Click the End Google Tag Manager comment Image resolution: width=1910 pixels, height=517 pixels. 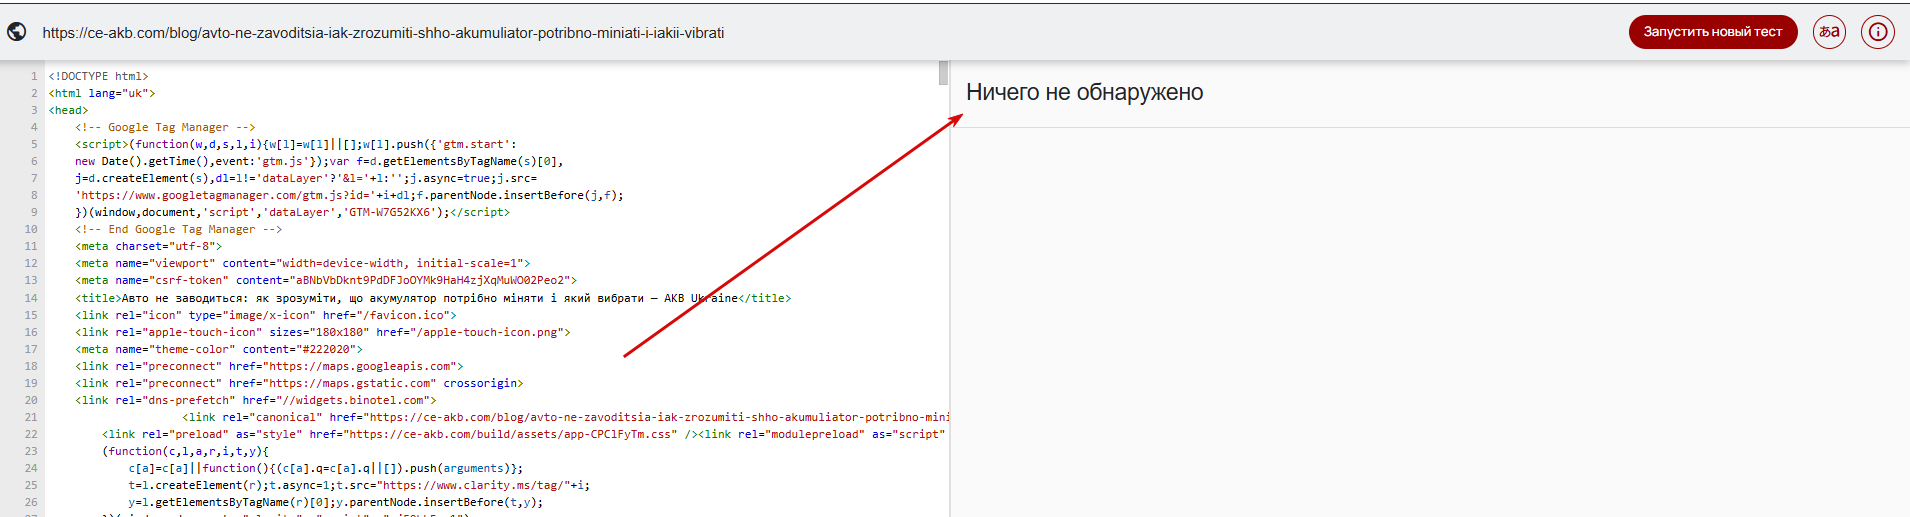[178, 229]
